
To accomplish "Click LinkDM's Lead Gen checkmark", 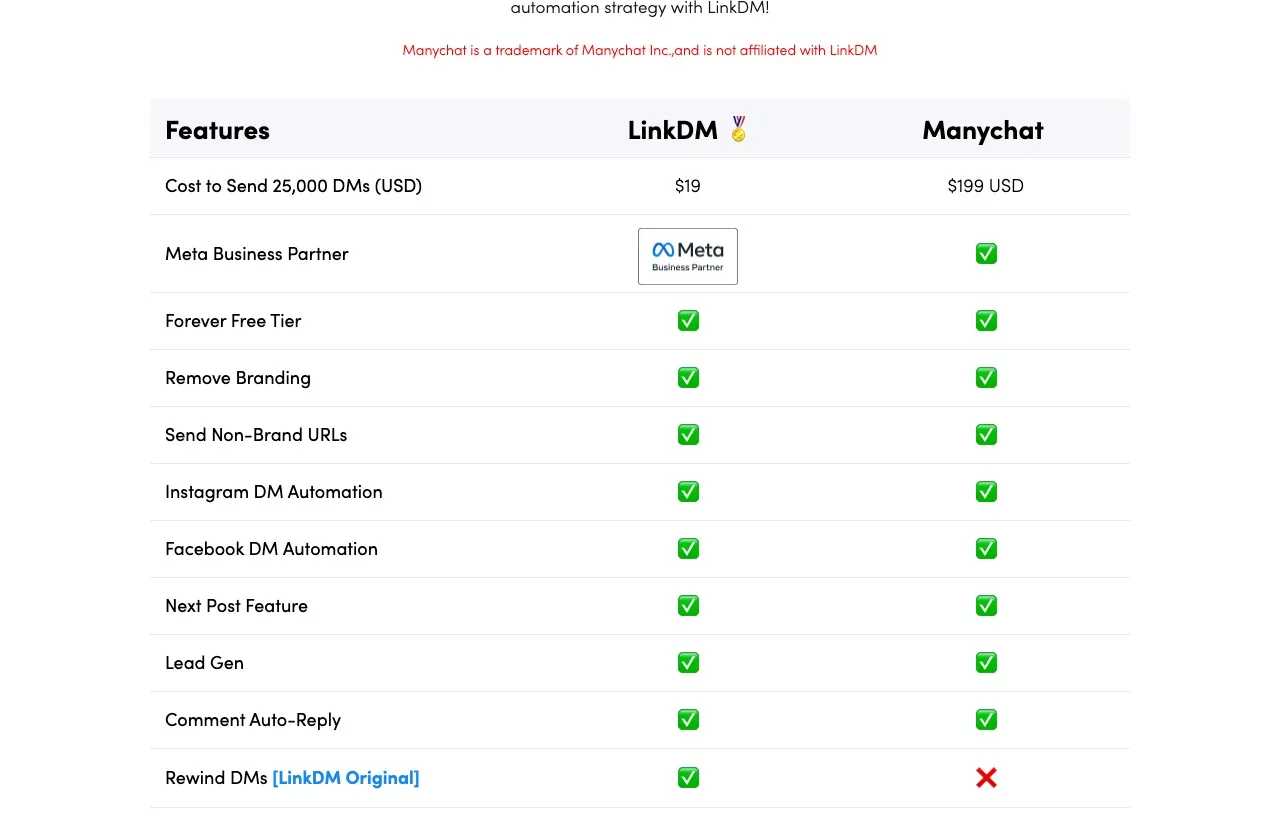I will click(x=688, y=663).
